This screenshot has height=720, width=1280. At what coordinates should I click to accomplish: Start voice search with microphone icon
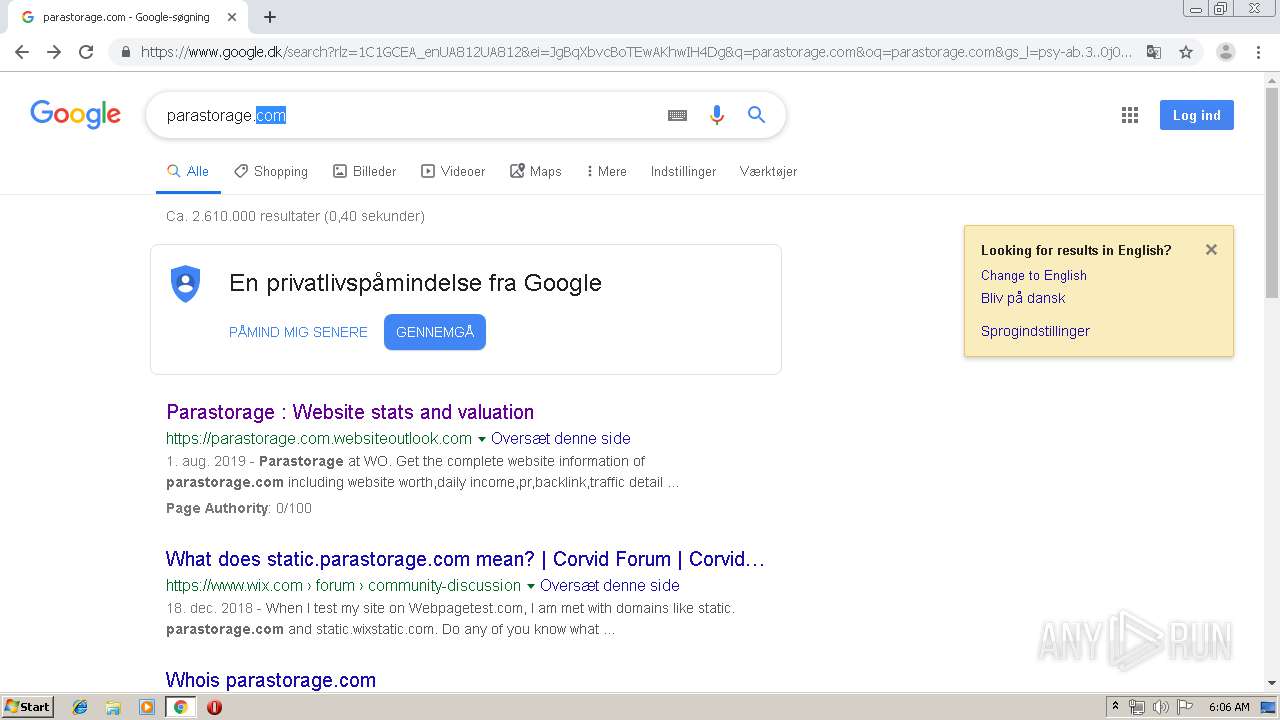pyautogui.click(x=716, y=115)
